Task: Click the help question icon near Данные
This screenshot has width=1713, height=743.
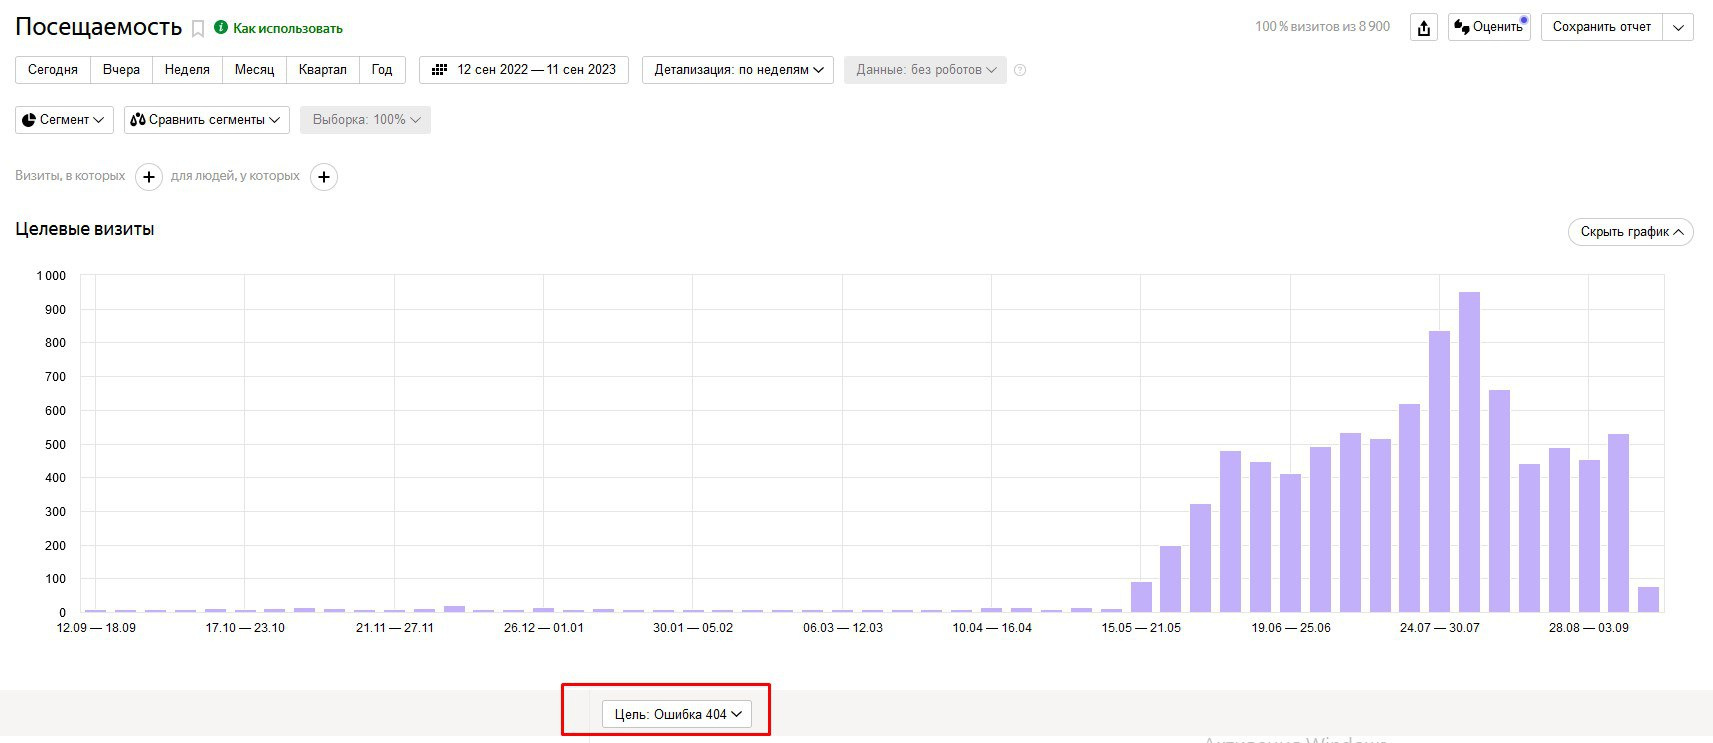Action: coord(1020,70)
